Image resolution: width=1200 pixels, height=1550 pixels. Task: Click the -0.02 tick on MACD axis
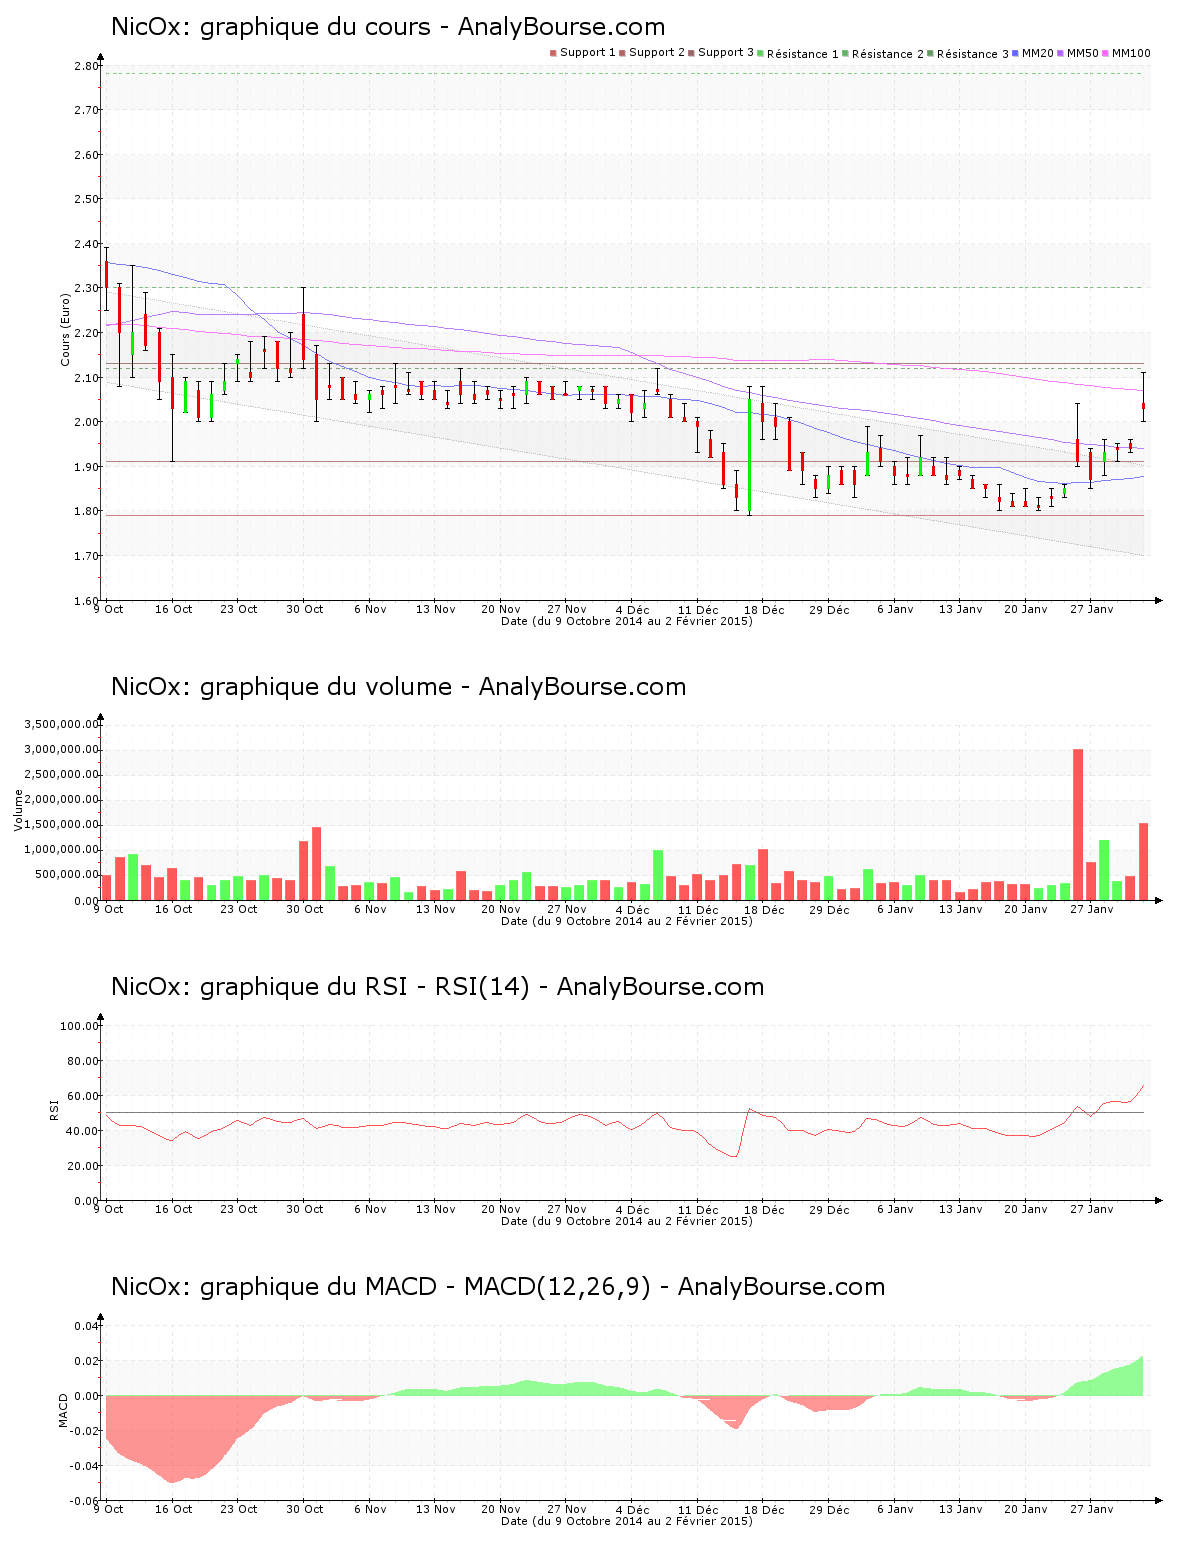(85, 1431)
